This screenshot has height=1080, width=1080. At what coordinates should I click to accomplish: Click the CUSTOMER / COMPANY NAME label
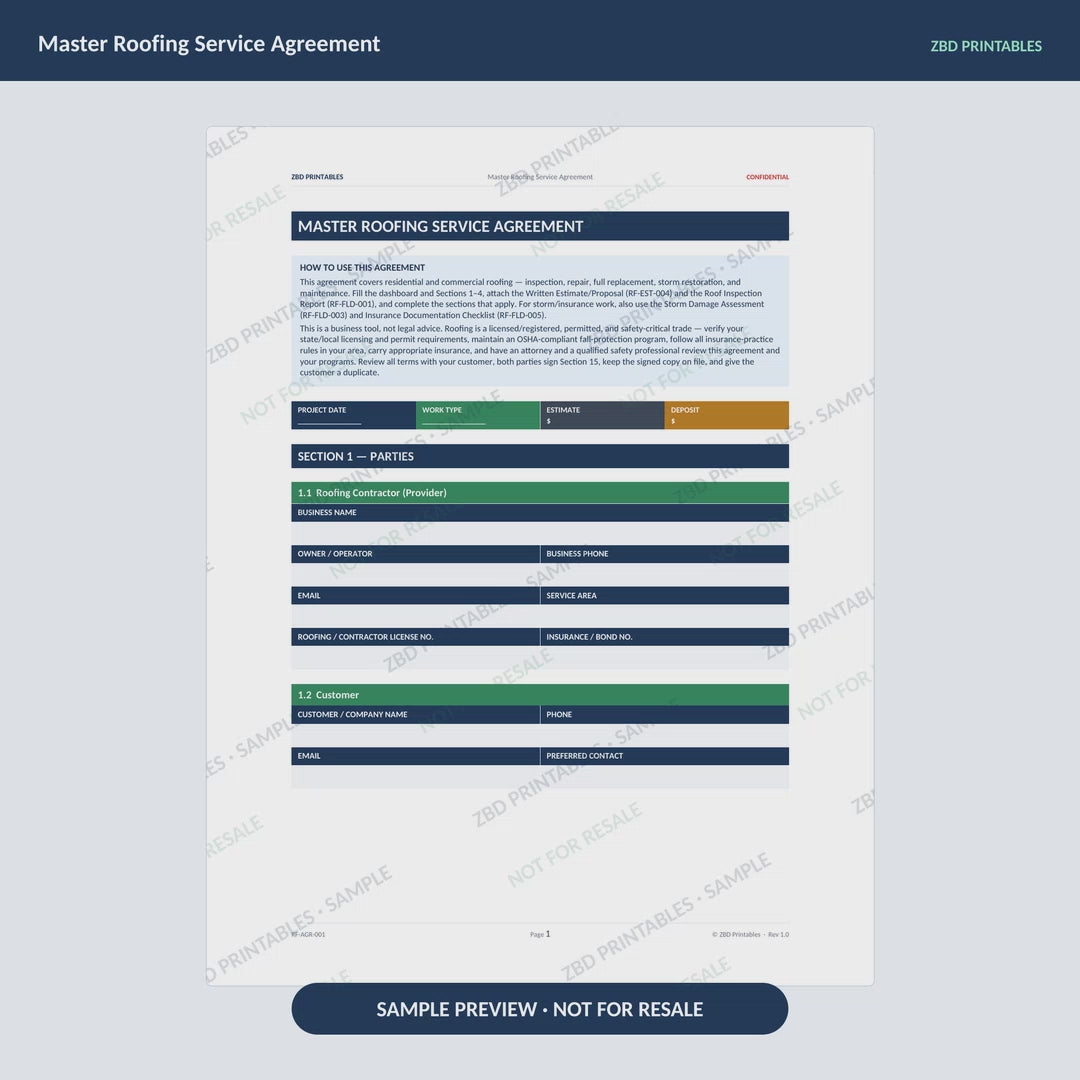click(353, 714)
